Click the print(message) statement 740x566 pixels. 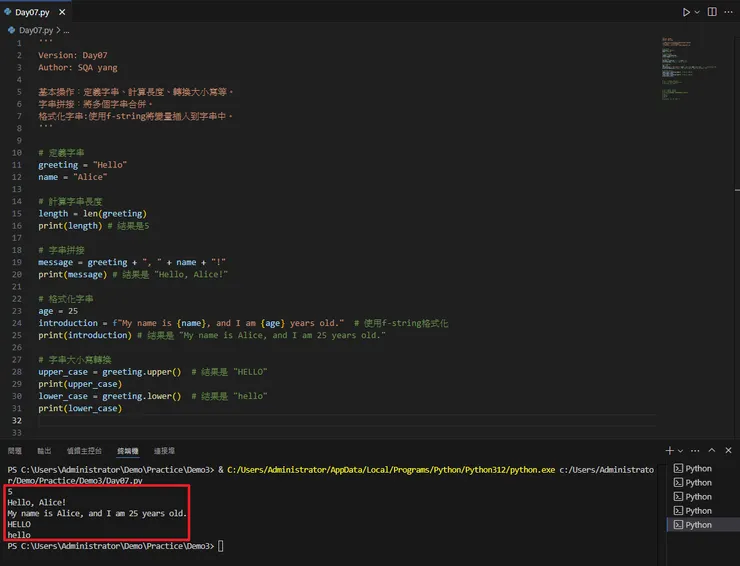point(73,274)
